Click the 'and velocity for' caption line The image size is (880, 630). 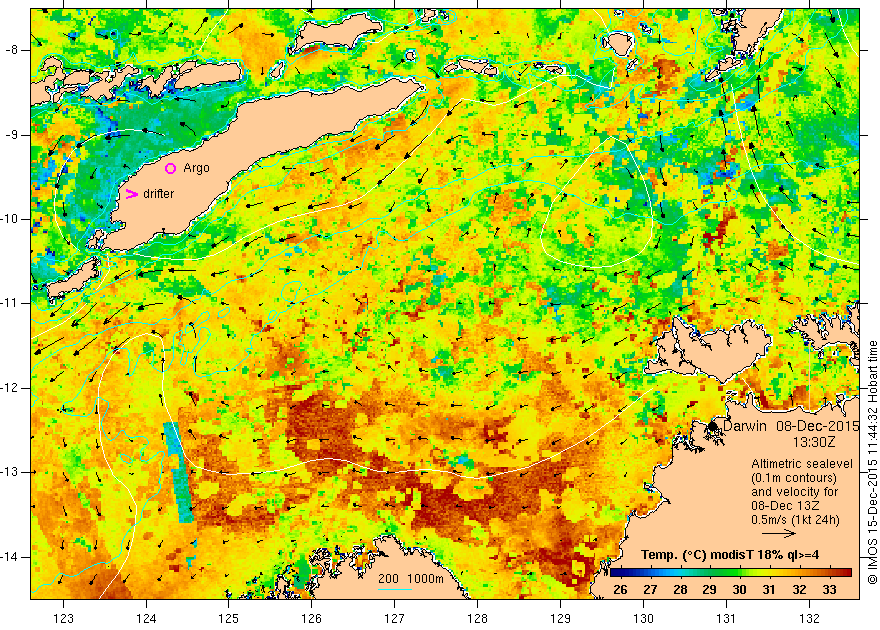click(795, 492)
